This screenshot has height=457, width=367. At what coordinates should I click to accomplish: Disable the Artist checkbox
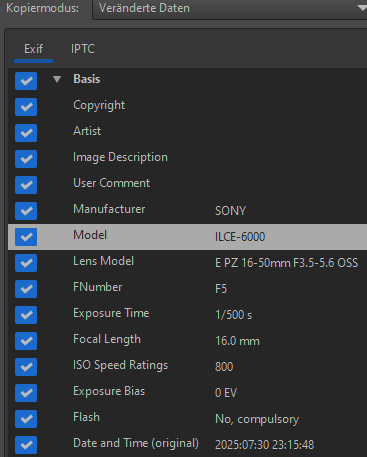pos(26,133)
